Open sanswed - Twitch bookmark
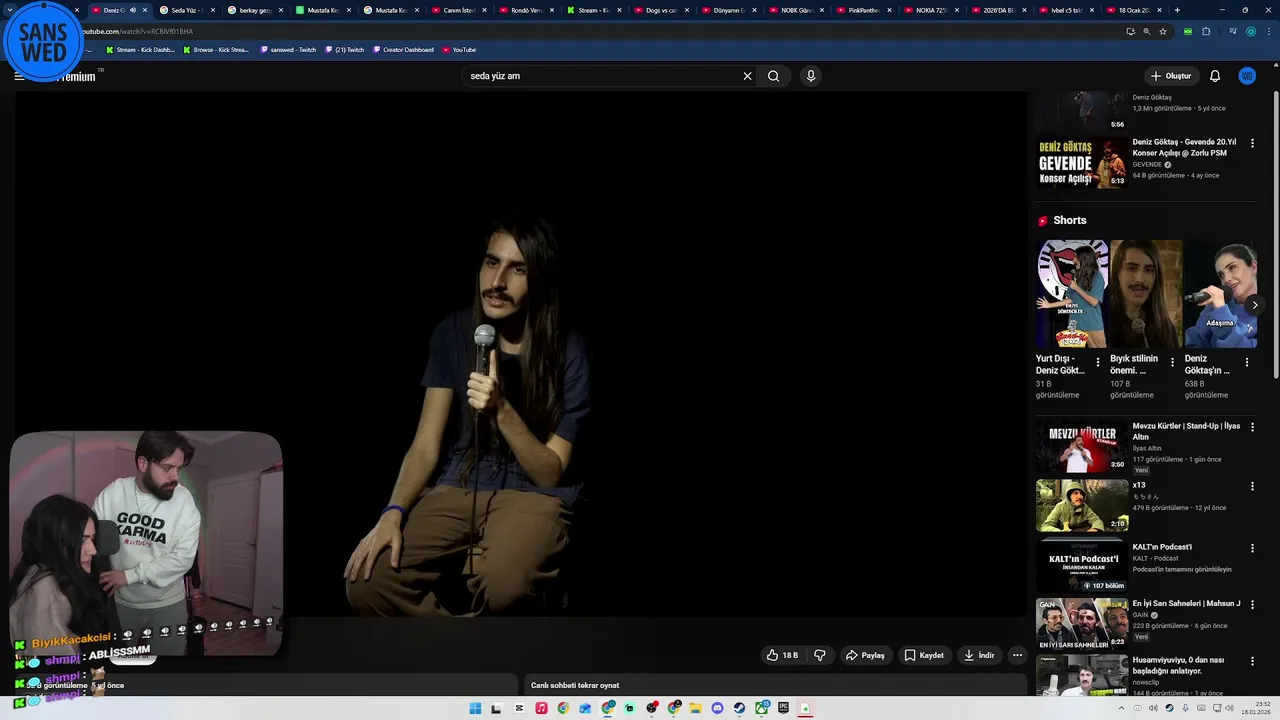The width and height of the screenshot is (1280, 720). (287, 49)
